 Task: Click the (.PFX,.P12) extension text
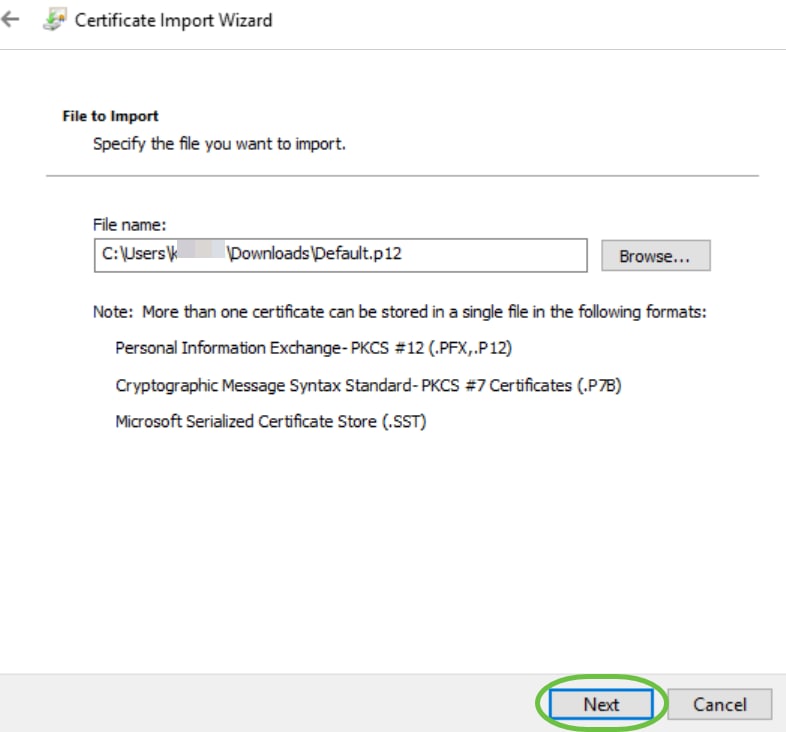(x=470, y=348)
